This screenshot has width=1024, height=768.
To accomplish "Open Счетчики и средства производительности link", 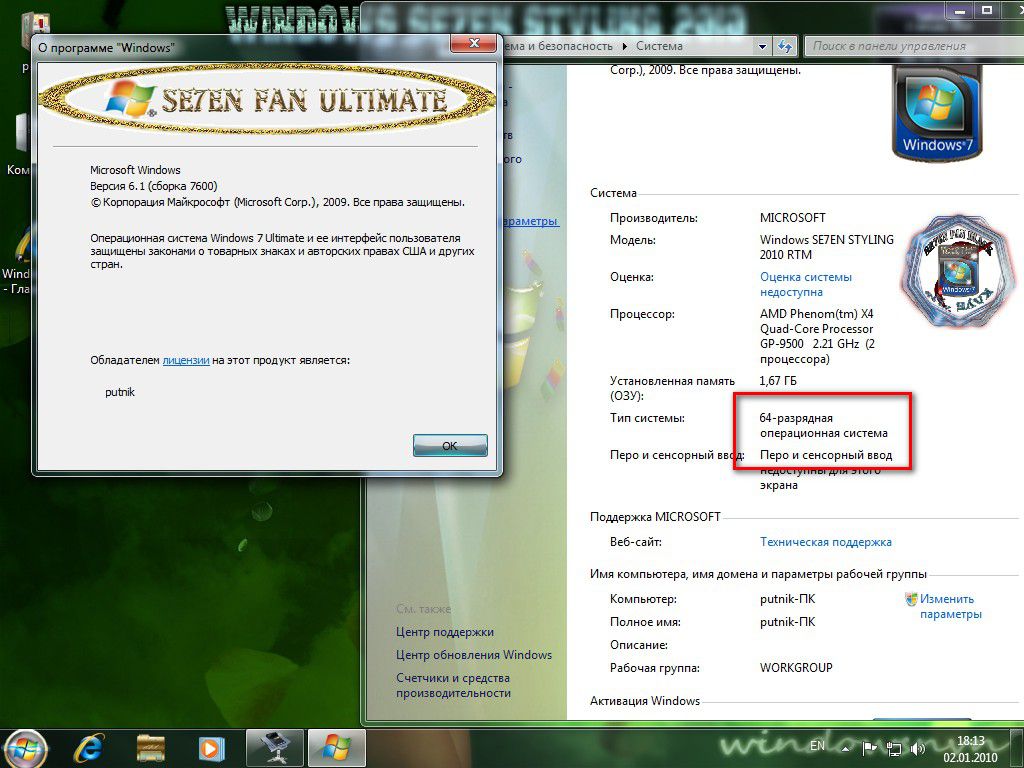I will tap(453, 685).
